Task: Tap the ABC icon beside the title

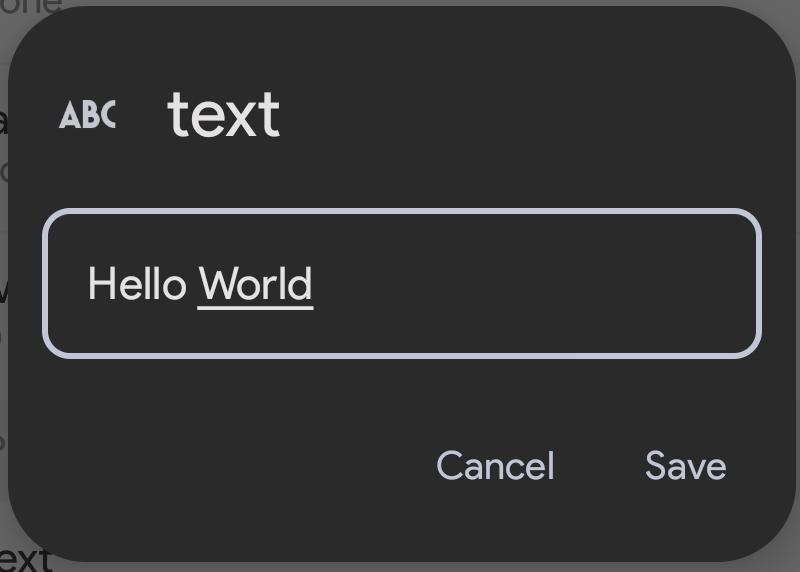Action: [x=87, y=115]
